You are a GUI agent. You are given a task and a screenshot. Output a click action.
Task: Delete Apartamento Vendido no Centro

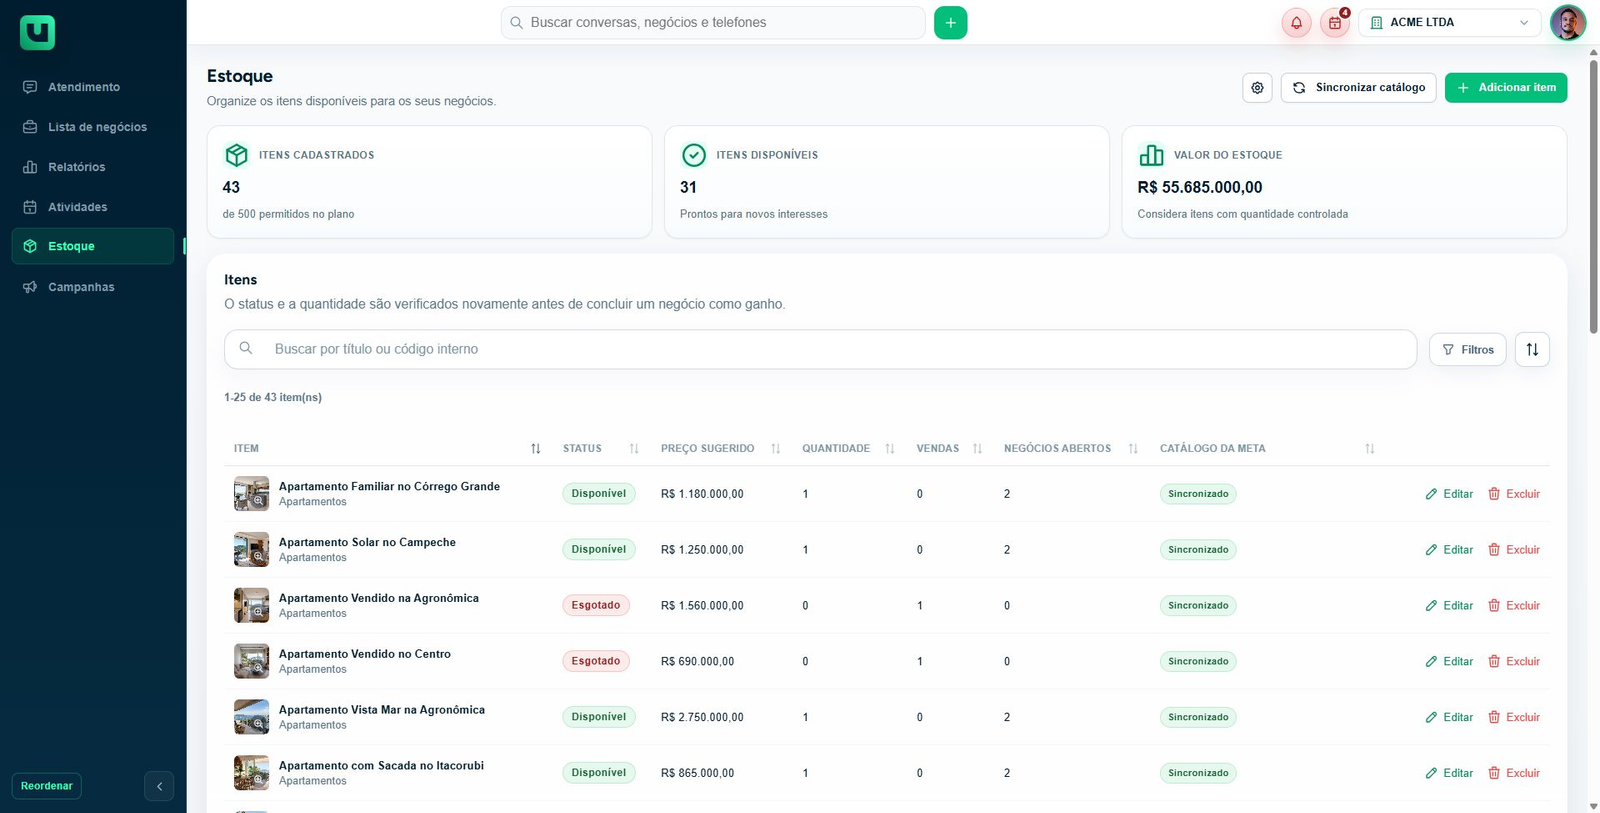[x=1514, y=662]
